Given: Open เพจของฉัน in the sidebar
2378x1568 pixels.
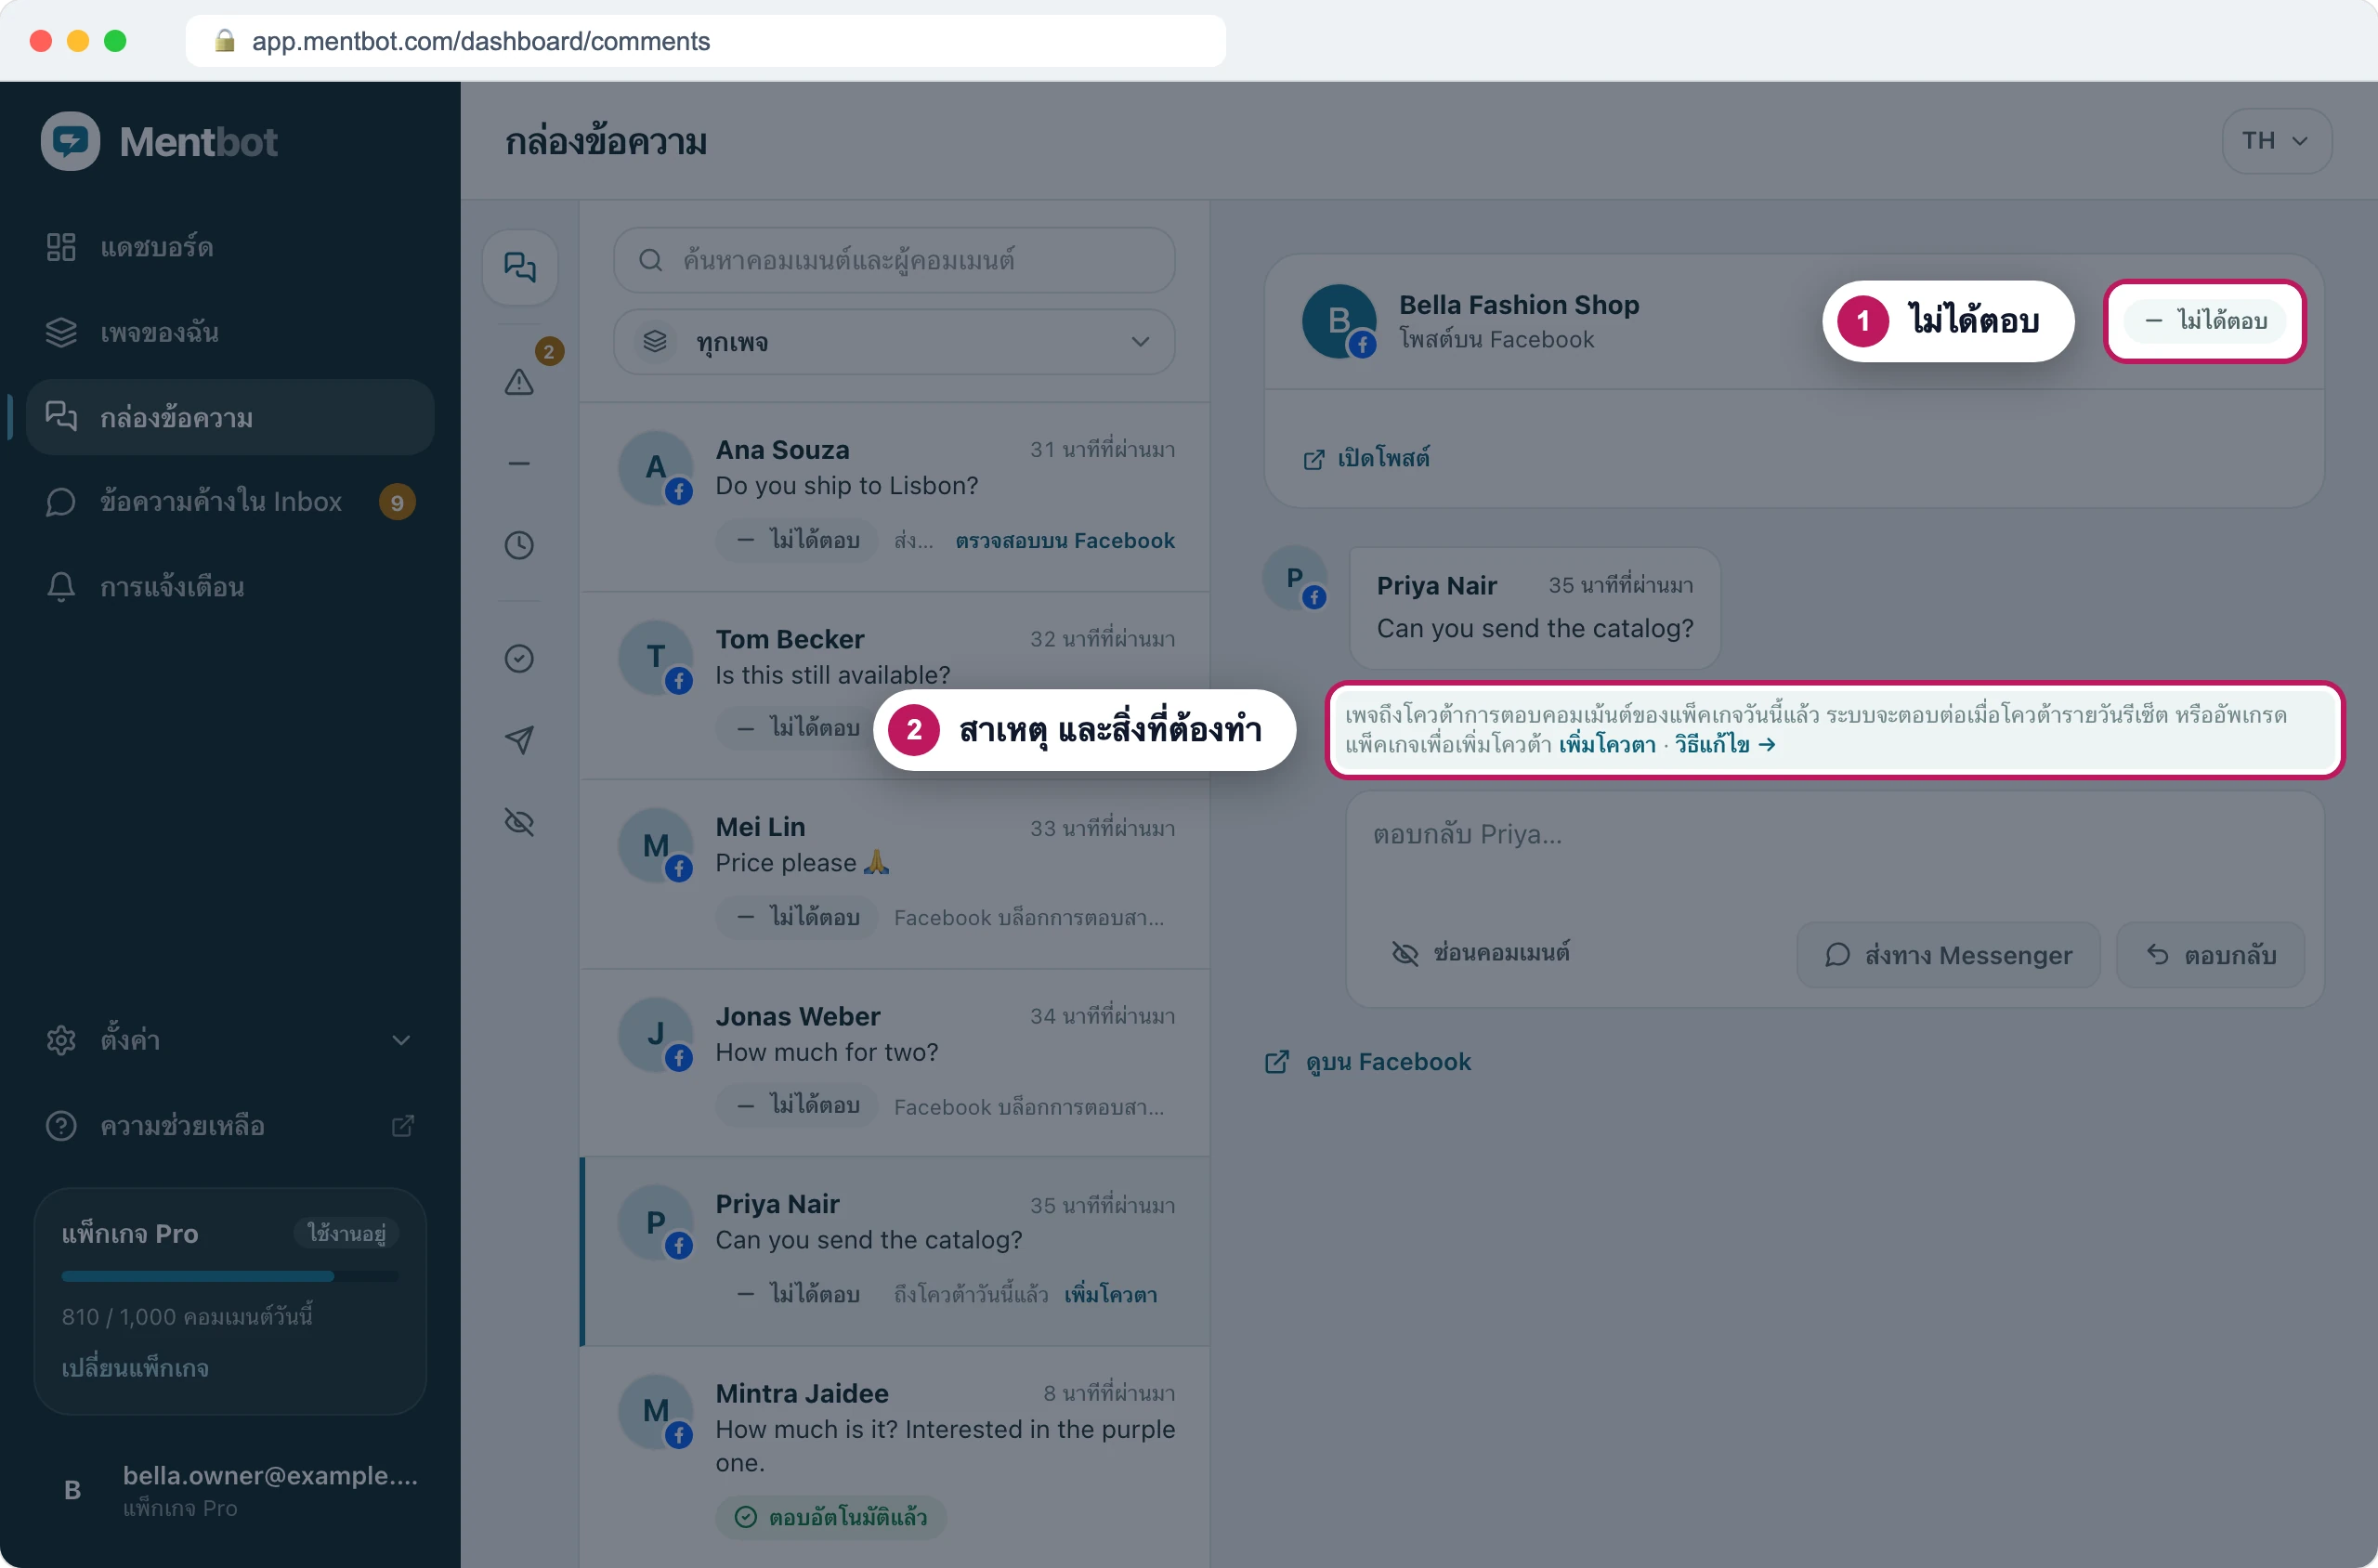Looking at the screenshot, I should (x=230, y=332).
